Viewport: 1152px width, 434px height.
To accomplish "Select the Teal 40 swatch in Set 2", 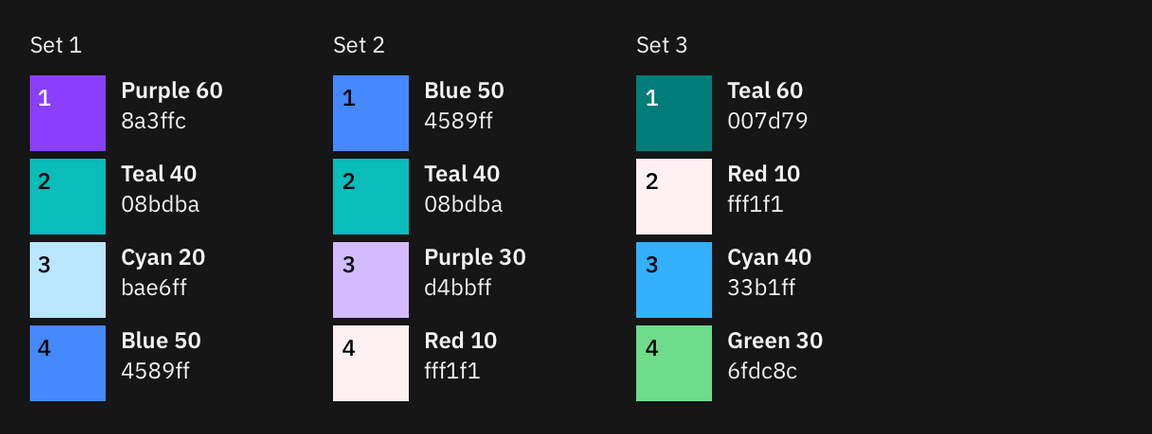I will point(371,196).
